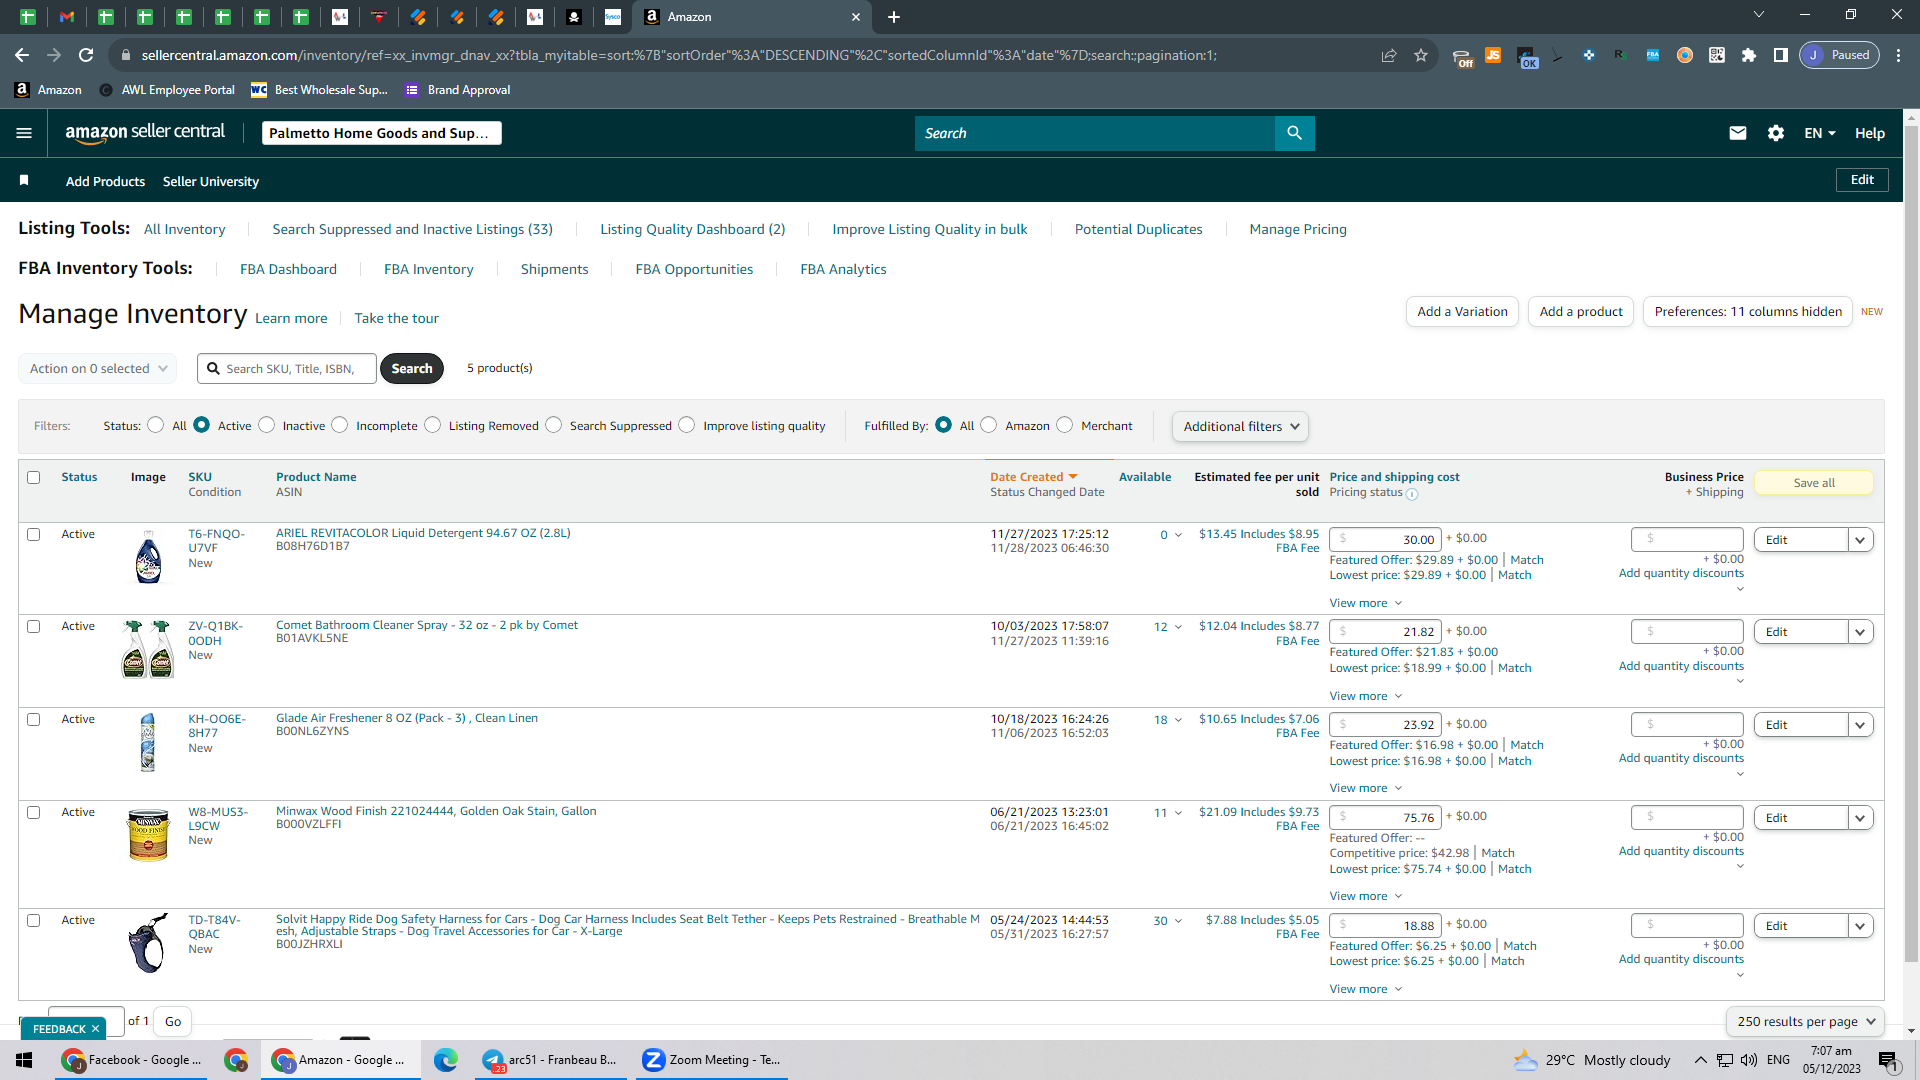
Task: Click the Add a product button
Action: [x=1581, y=312]
